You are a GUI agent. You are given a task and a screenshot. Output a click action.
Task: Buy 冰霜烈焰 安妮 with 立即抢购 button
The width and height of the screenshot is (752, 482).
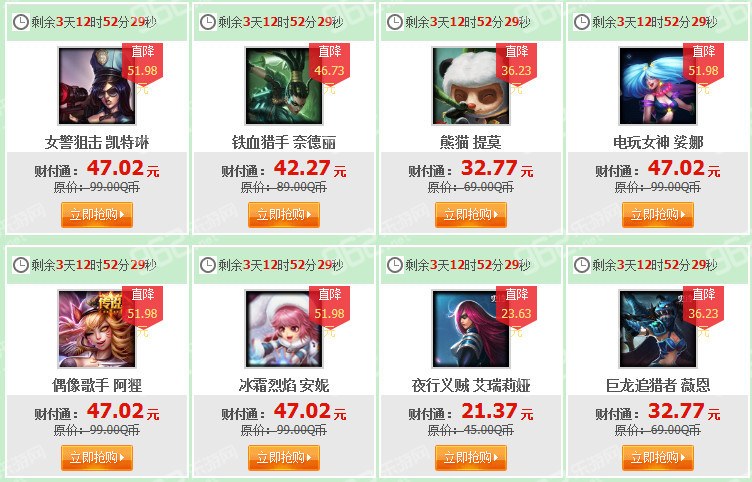(284, 458)
